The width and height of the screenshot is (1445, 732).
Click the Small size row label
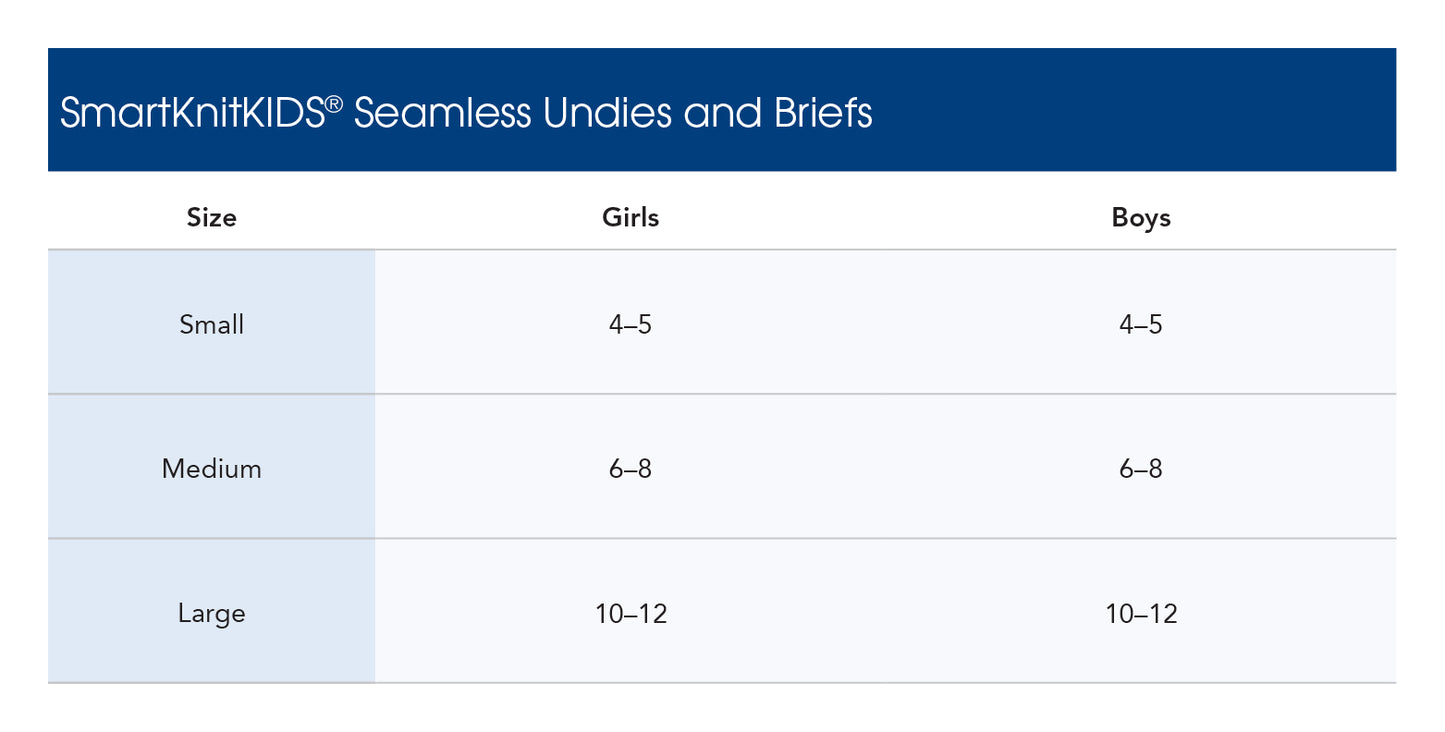click(211, 324)
